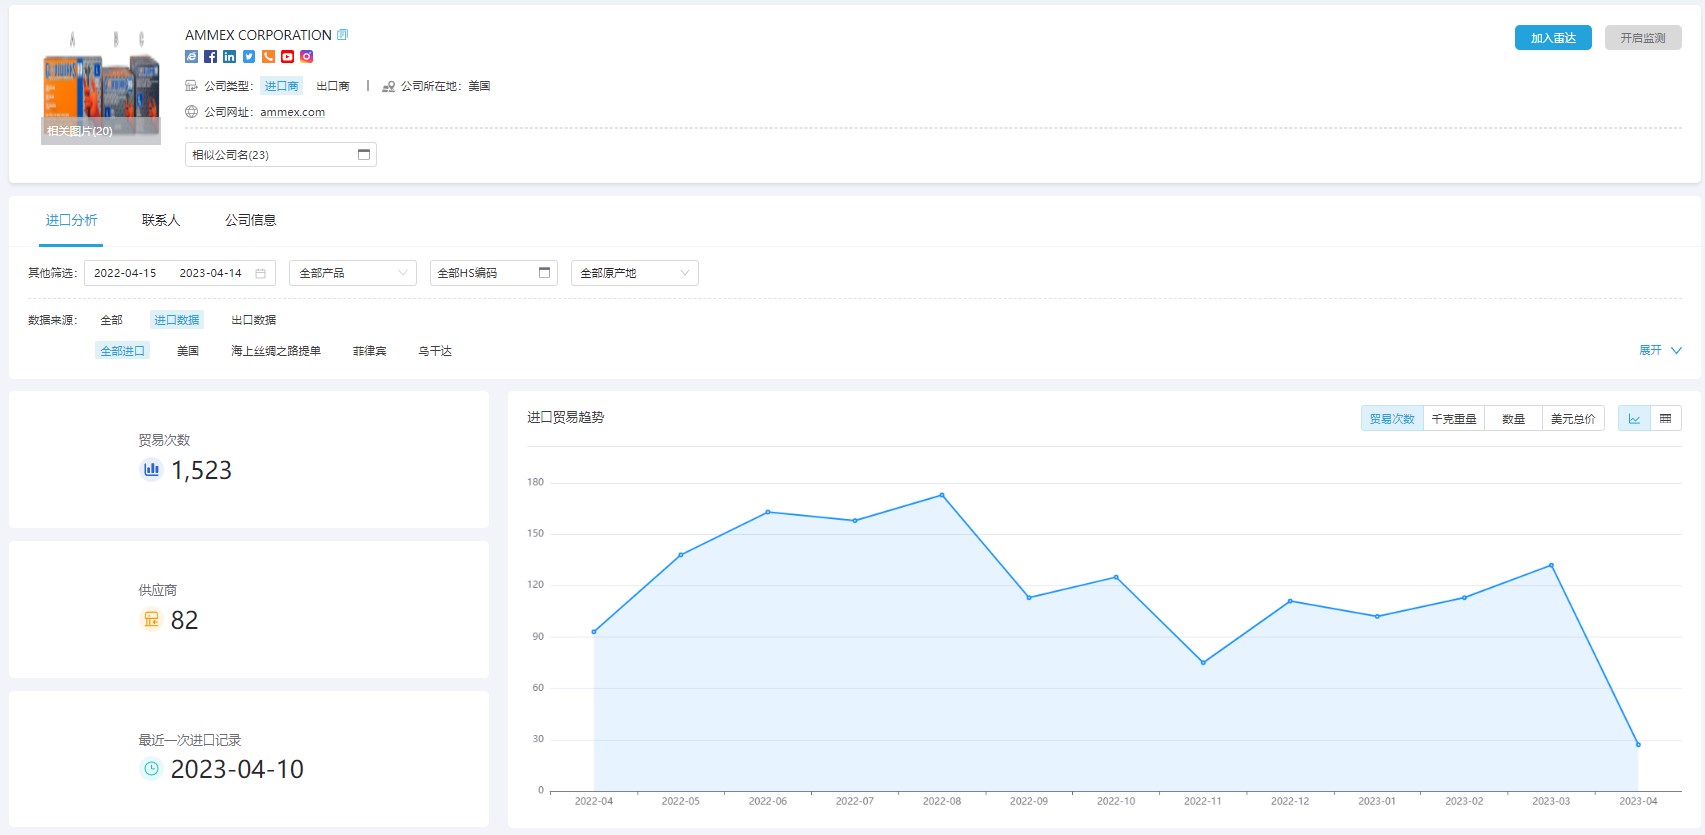Image resolution: width=1705 pixels, height=835 pixels.
Task: Set data source to 进口数据
Action: pyautogui.click(x=177, y=320)
